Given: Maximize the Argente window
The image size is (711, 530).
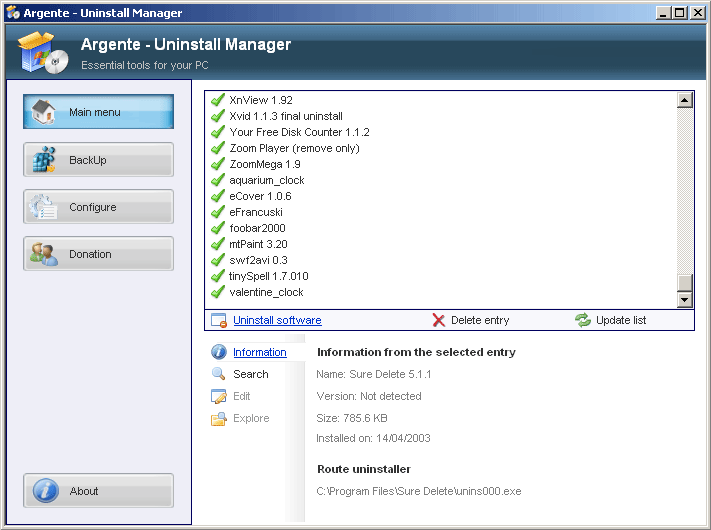Looking at the screenshot, I should (680, 13).
